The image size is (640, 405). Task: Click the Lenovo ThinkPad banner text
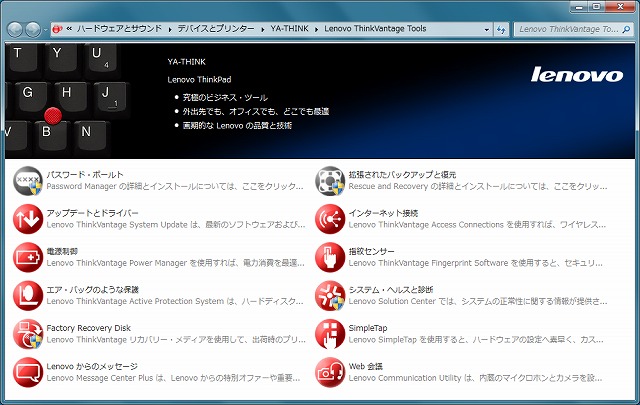[199, 80]
